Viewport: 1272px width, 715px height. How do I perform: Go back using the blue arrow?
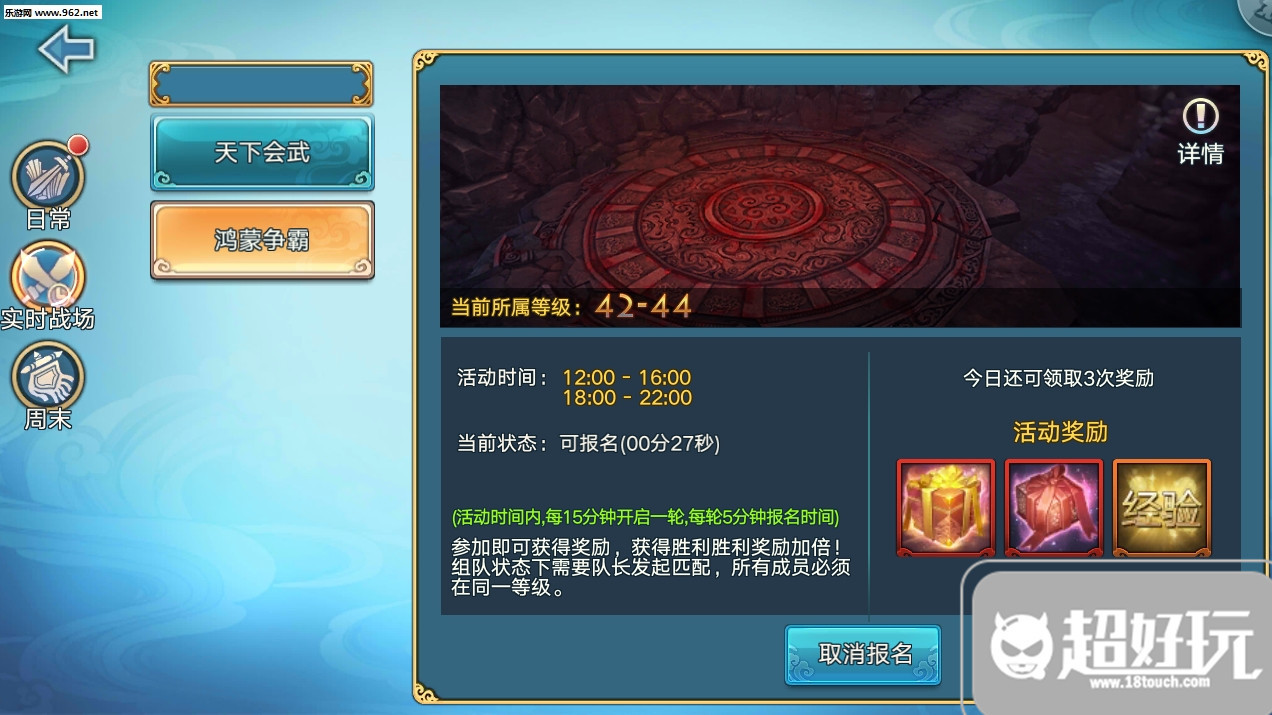pyautogui.click(x=66, y=49)
